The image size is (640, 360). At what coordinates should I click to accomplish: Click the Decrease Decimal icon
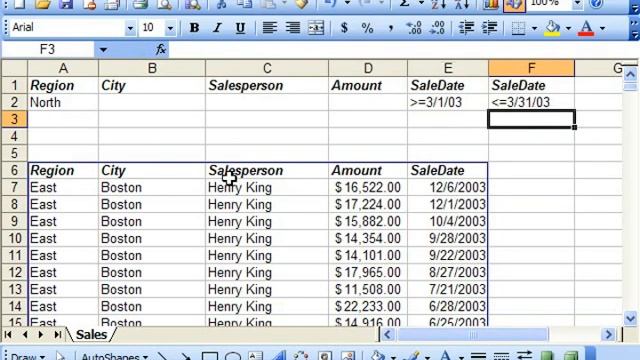(438, 28)
